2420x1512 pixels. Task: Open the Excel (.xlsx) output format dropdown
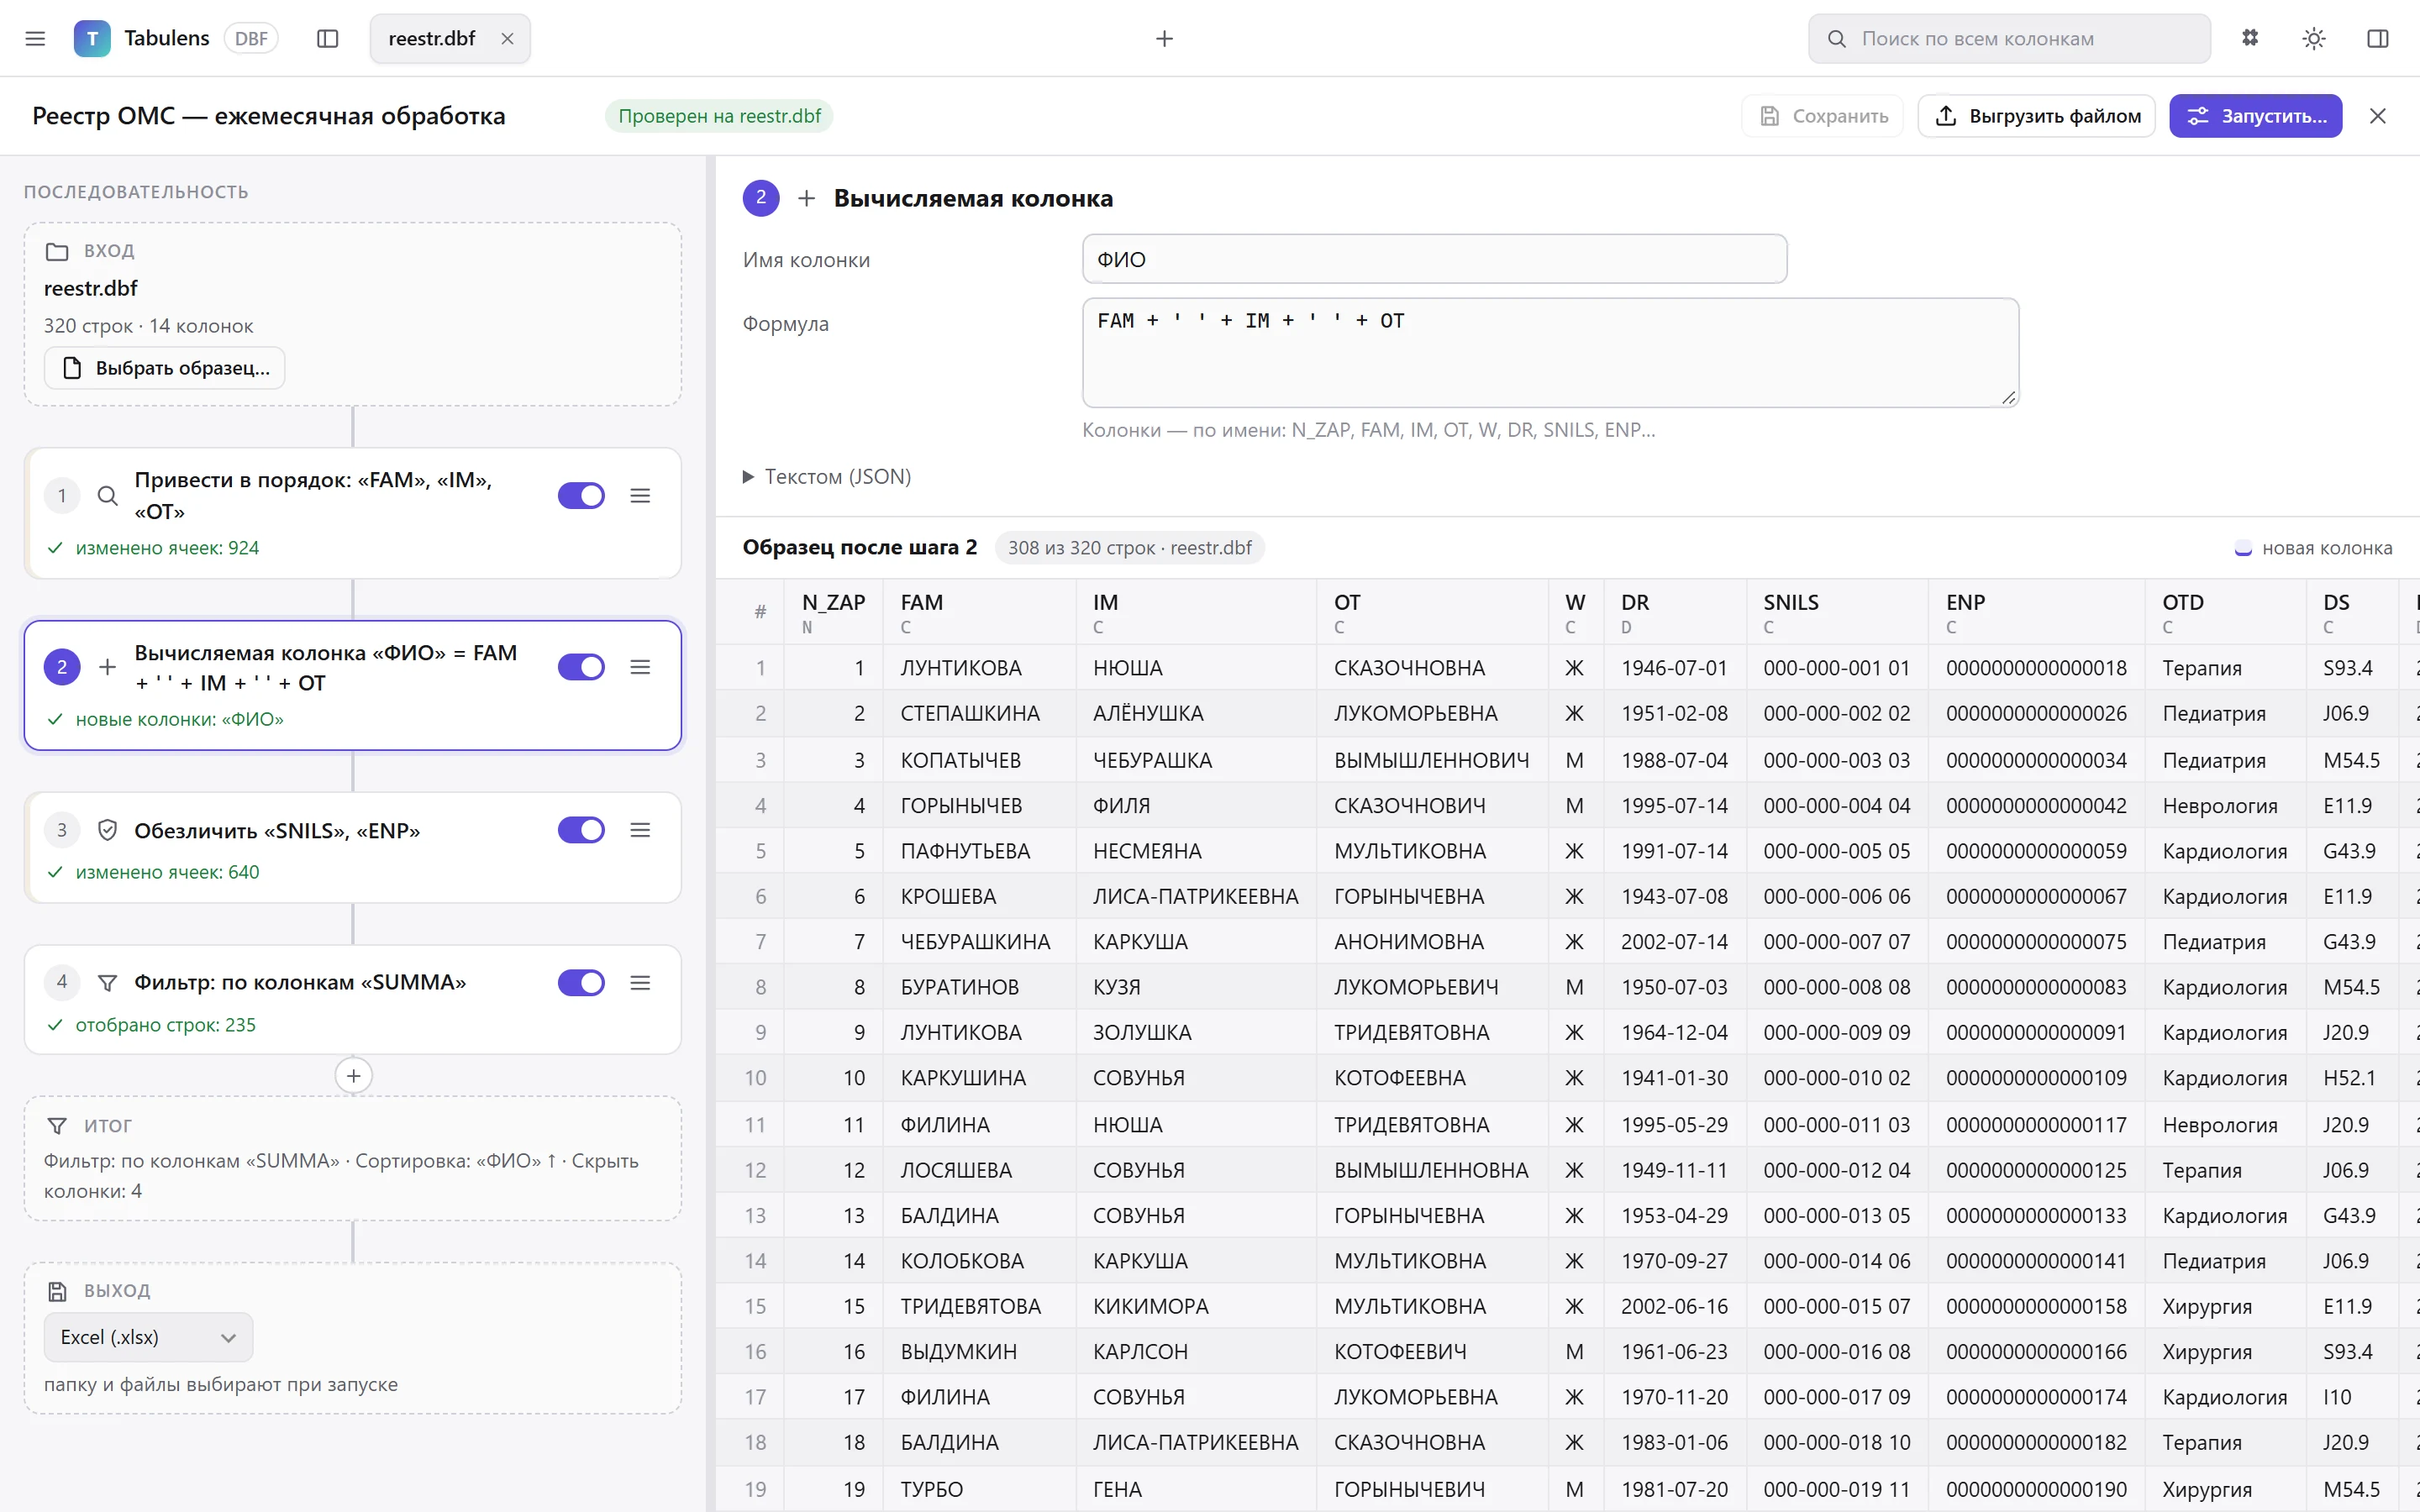click(x=148, y=1337)
